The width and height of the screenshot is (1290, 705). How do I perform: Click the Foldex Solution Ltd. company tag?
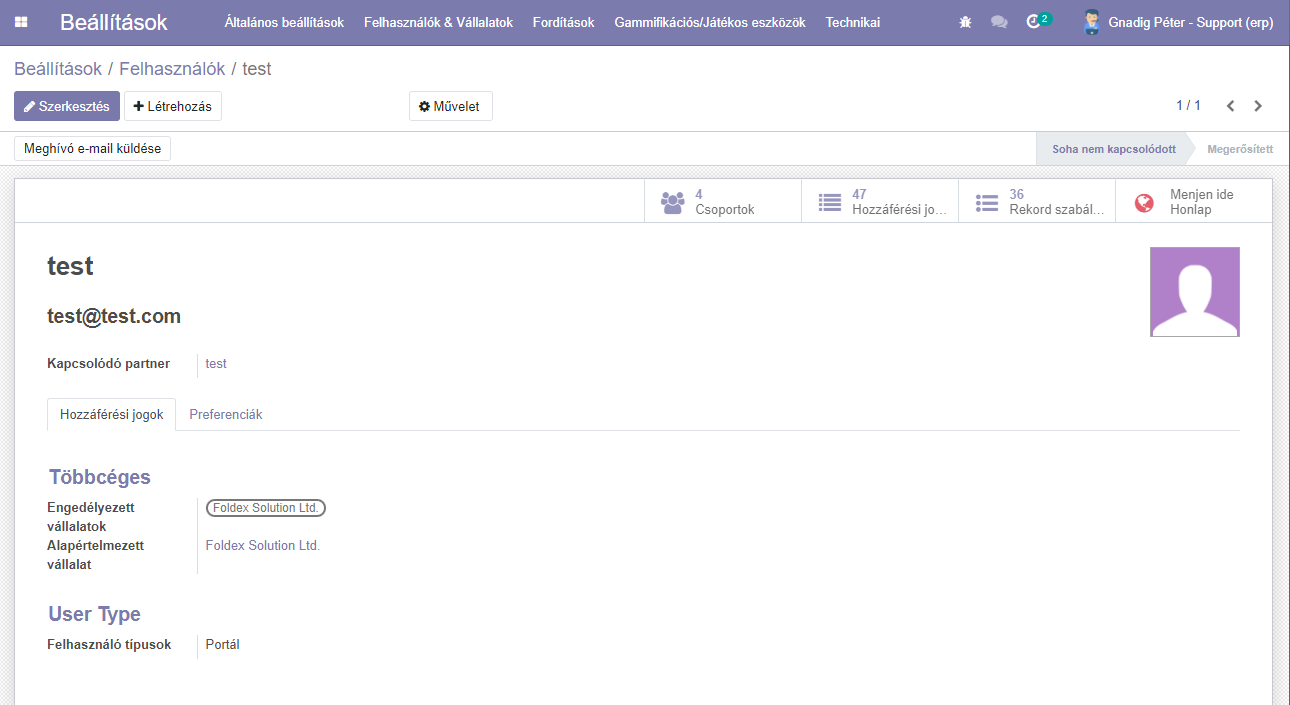266,508
